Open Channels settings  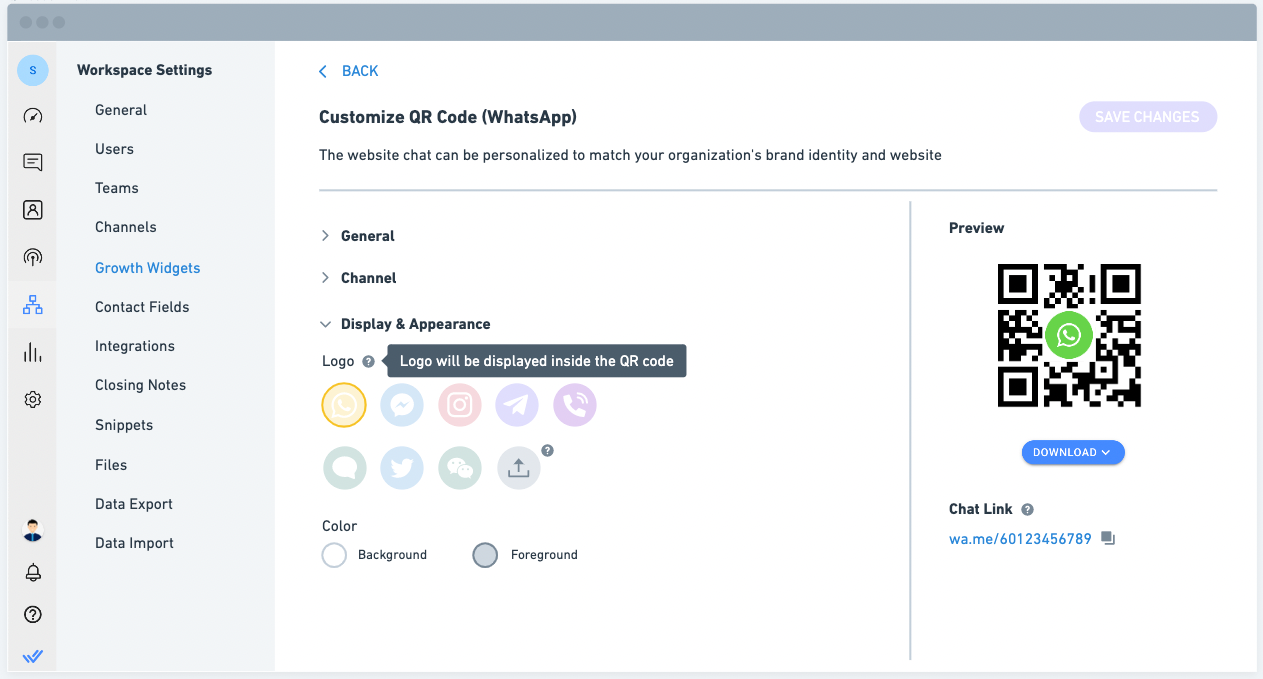(126, 227)
